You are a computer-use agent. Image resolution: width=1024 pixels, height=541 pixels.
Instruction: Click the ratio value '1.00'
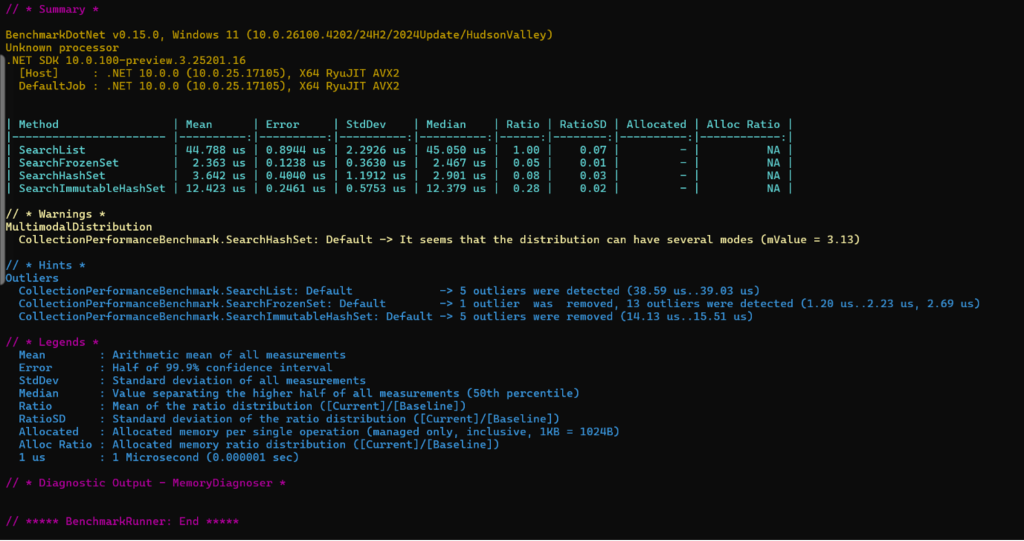point(526,150)
